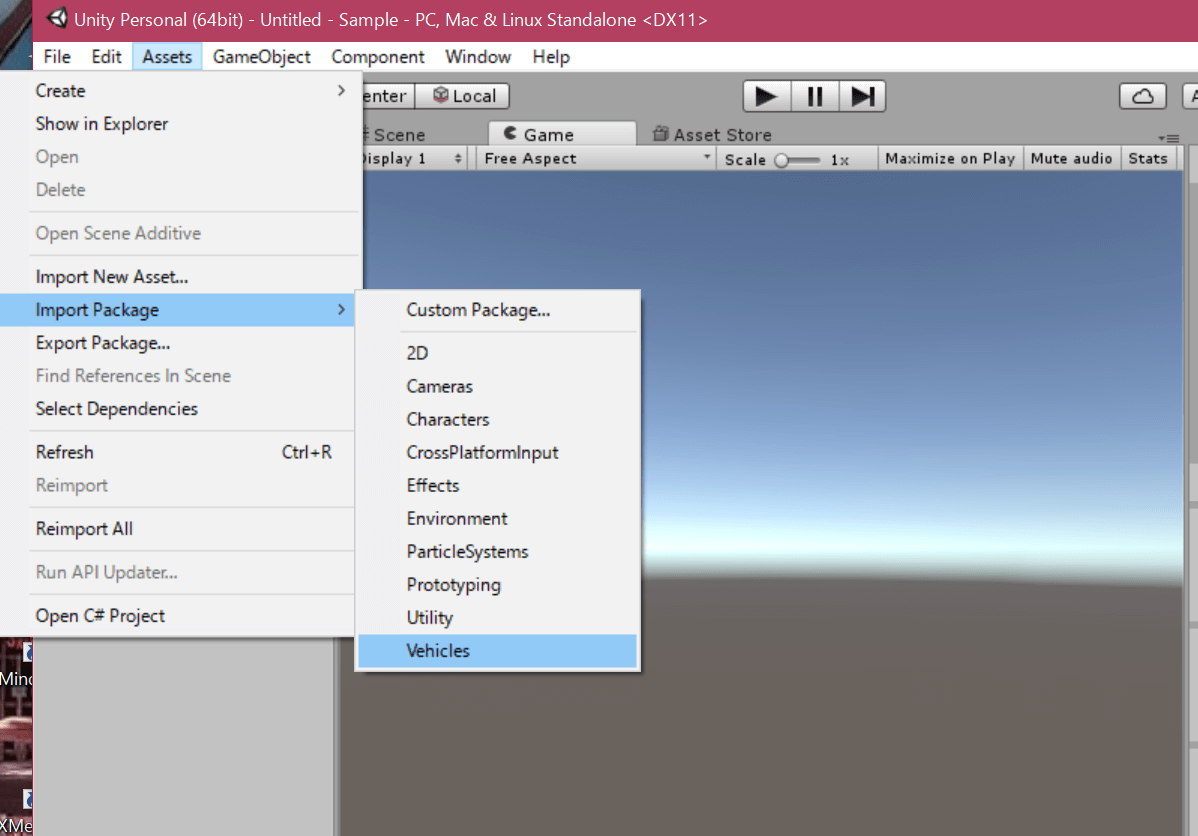Import the Utility package
This screenshot has width=1198, height=836.
tap(497, 617)
